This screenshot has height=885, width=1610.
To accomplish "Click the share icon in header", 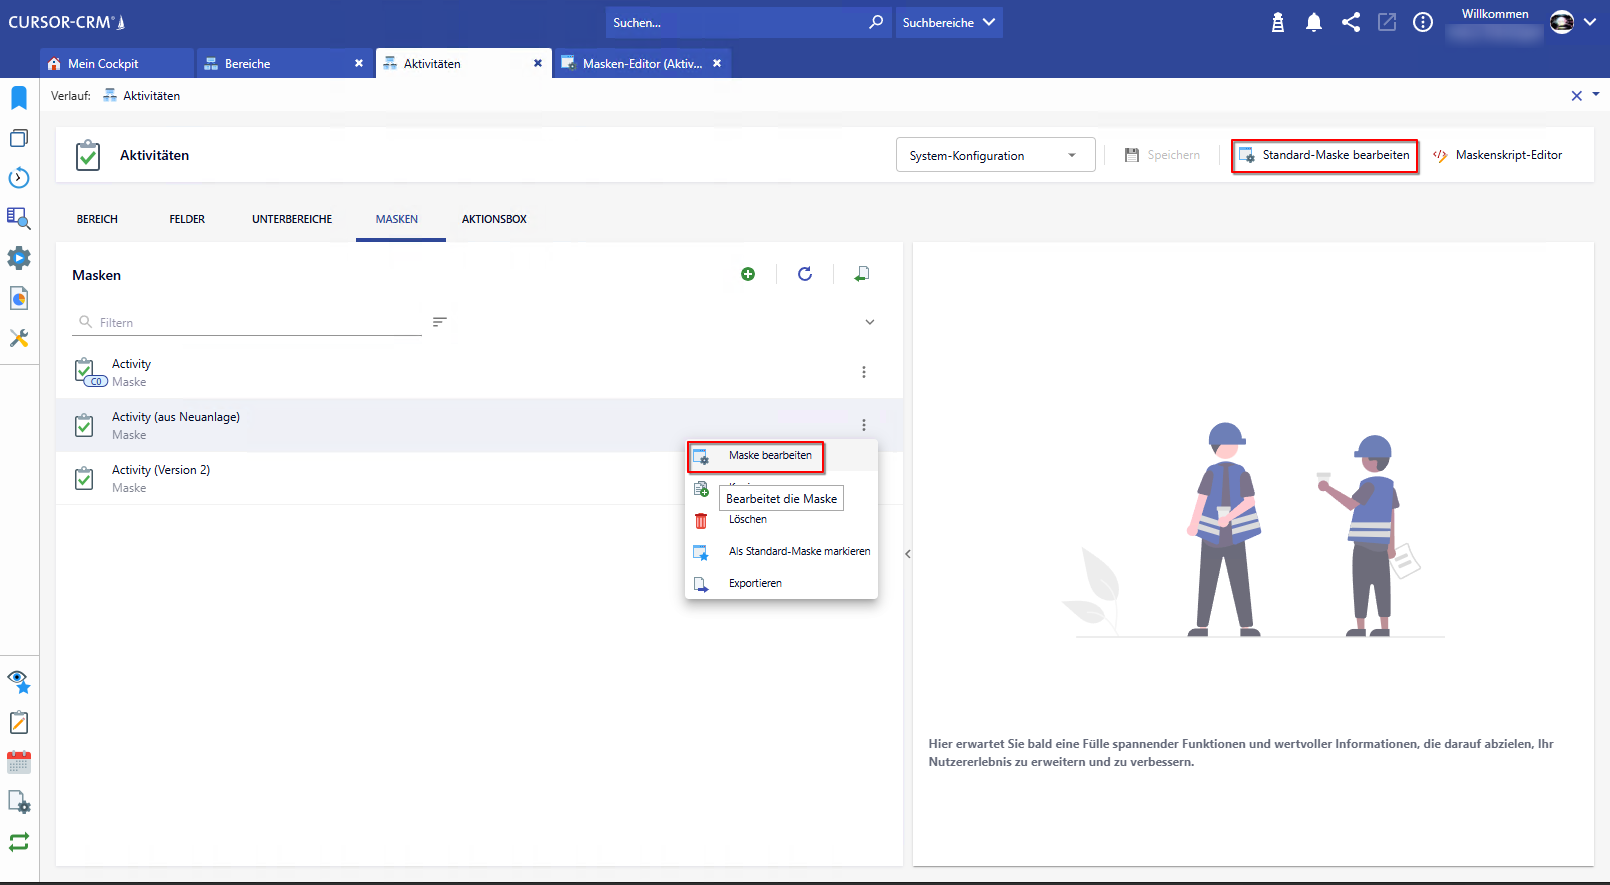I will (1351, 22).
